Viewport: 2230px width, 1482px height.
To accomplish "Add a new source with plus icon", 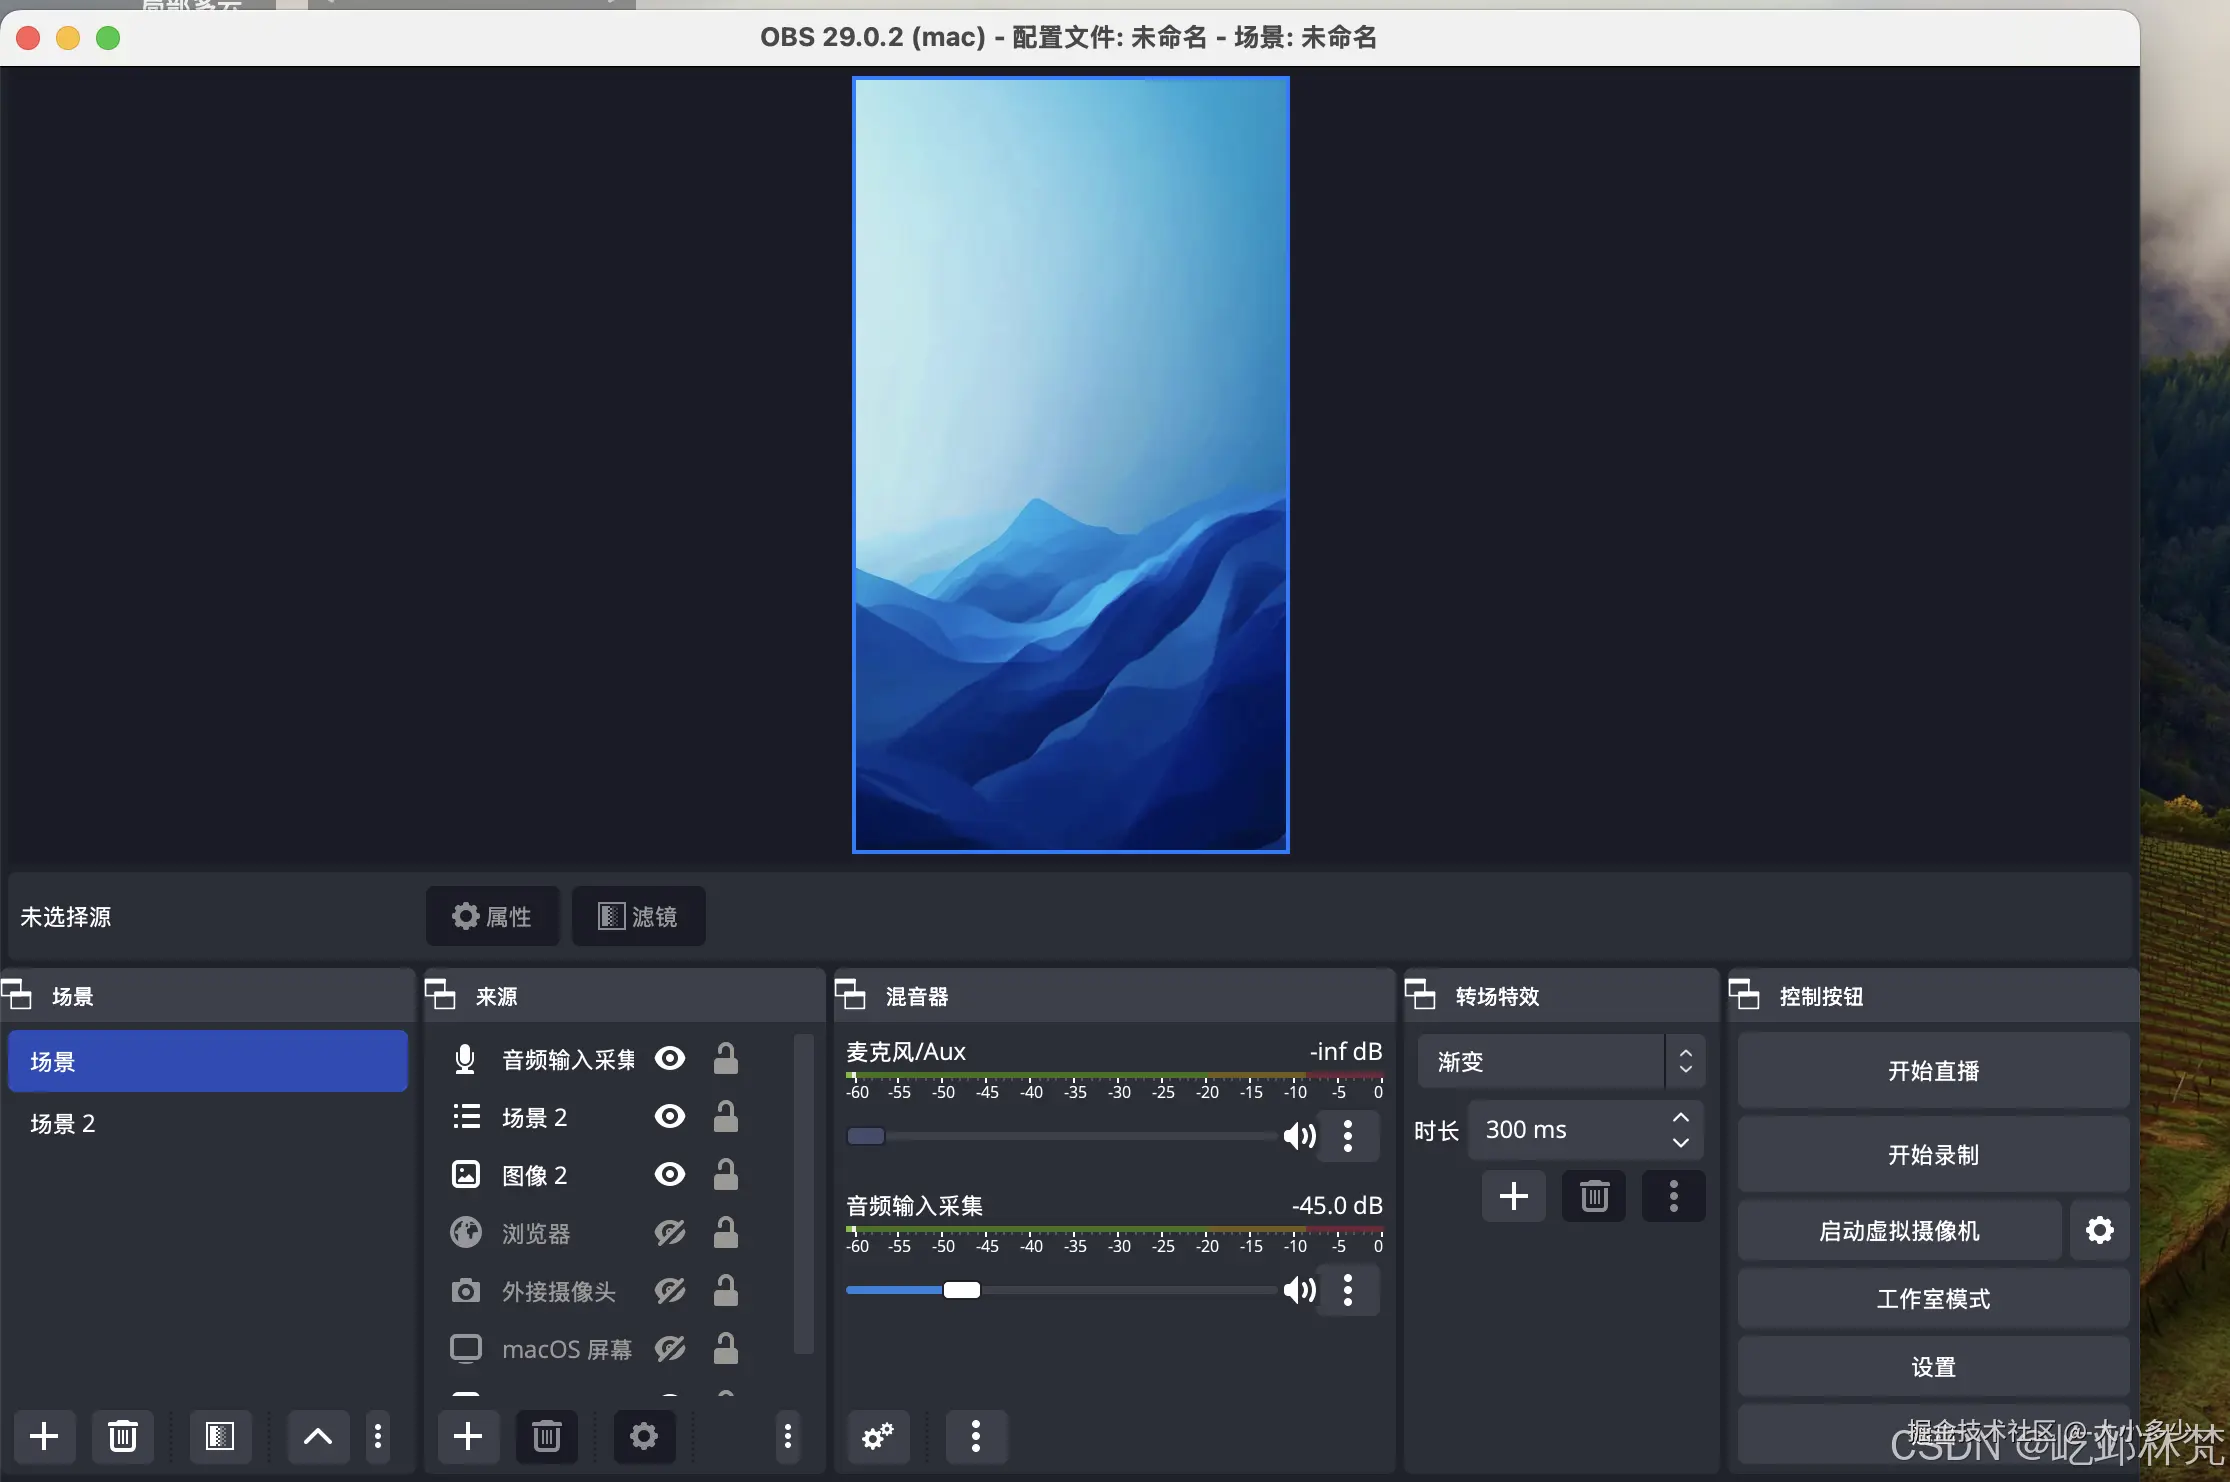I will 467,1437.
